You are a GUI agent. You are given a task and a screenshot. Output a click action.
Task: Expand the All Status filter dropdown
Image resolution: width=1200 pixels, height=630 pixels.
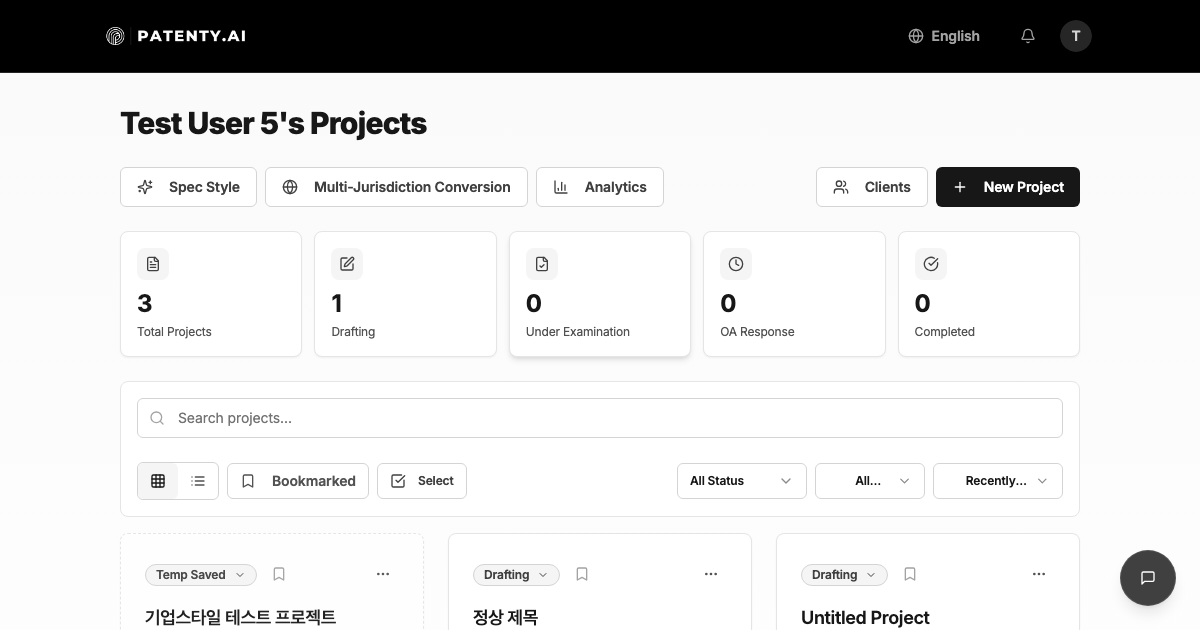coord(741,481)
